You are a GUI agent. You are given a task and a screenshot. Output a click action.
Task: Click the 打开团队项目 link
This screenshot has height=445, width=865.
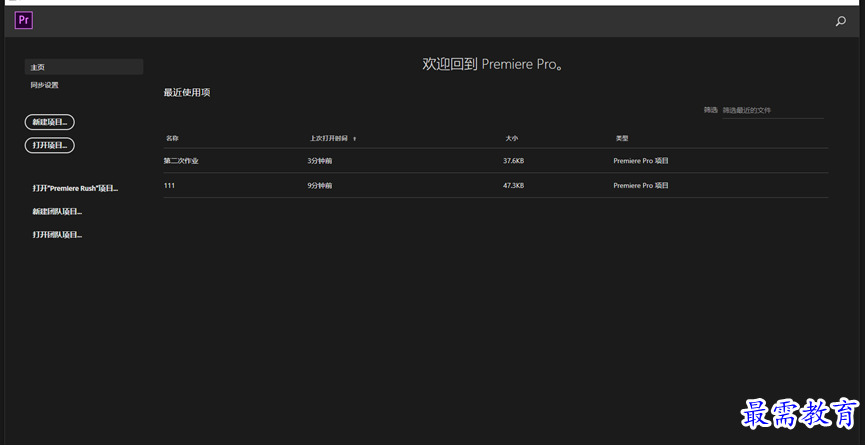coord(57,234)
